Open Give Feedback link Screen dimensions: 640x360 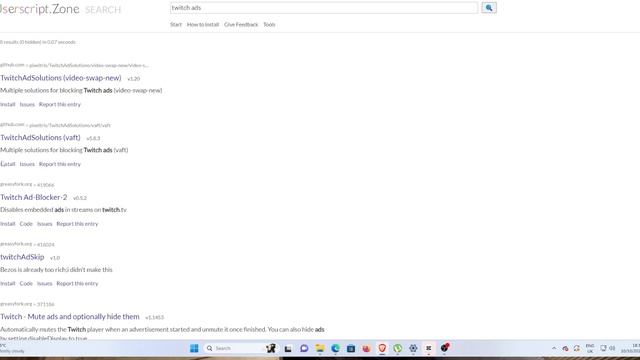click(241, 24)
